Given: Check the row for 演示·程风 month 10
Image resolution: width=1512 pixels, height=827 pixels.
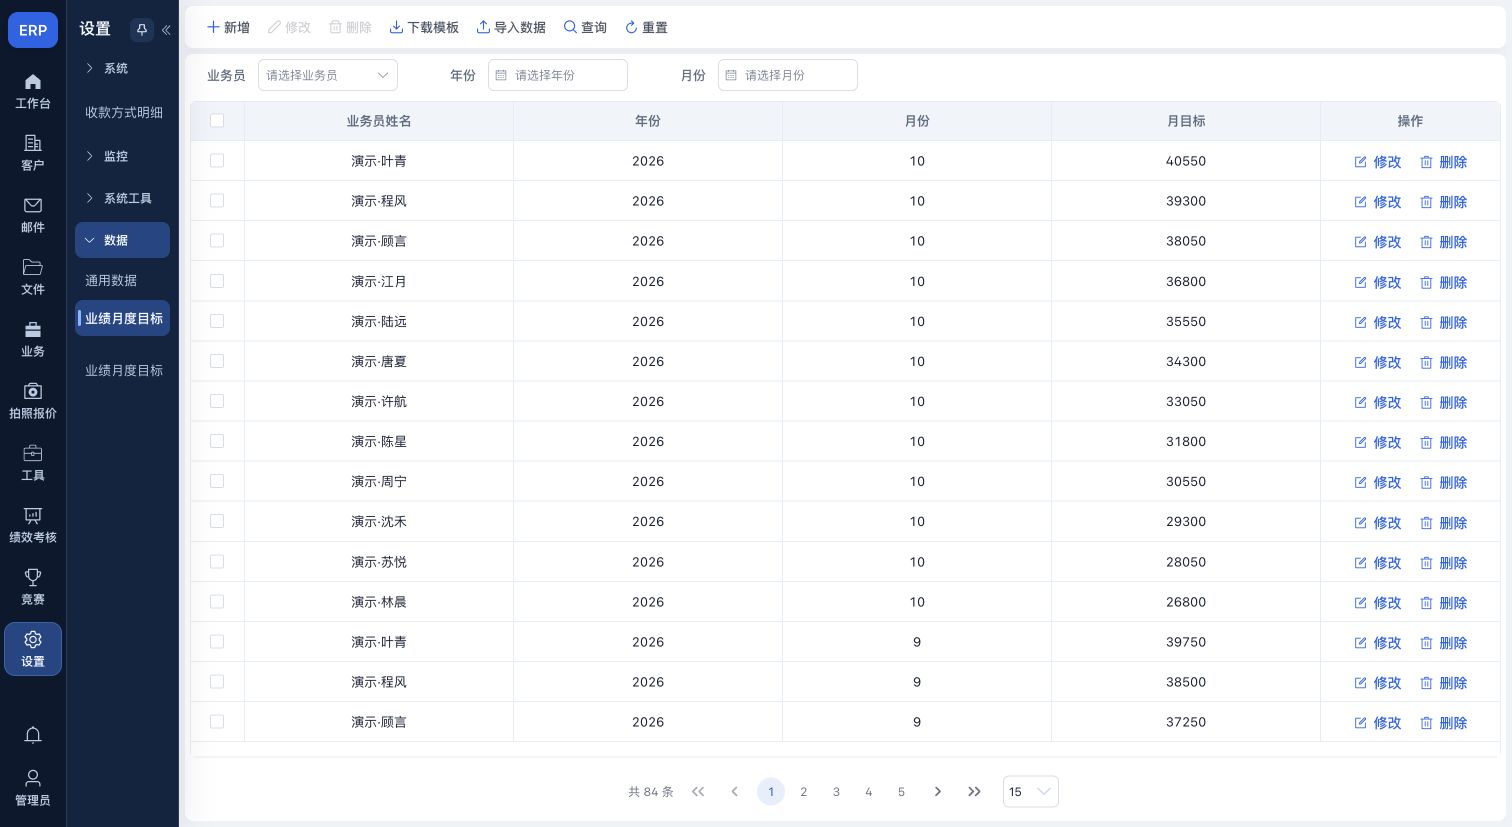Looking at the screenshot, I should point(217,201).
